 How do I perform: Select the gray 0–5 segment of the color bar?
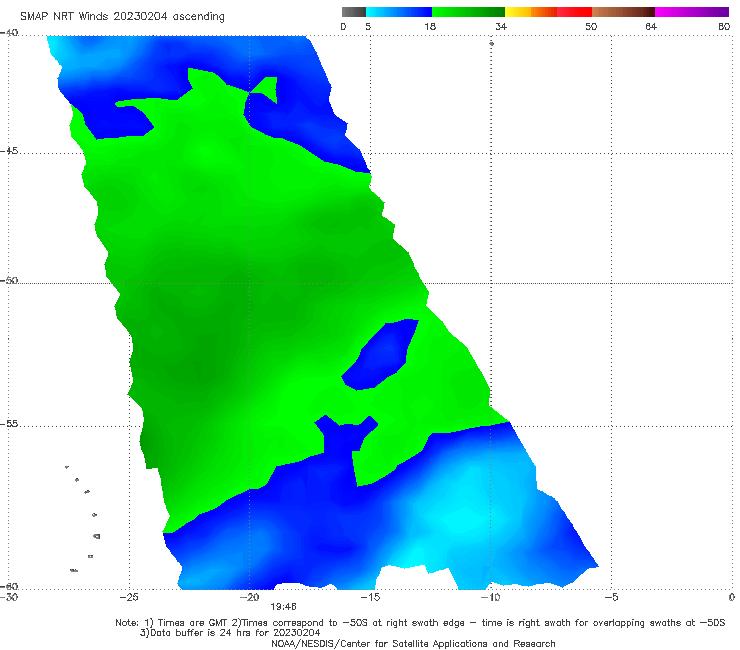coord(354,12)
